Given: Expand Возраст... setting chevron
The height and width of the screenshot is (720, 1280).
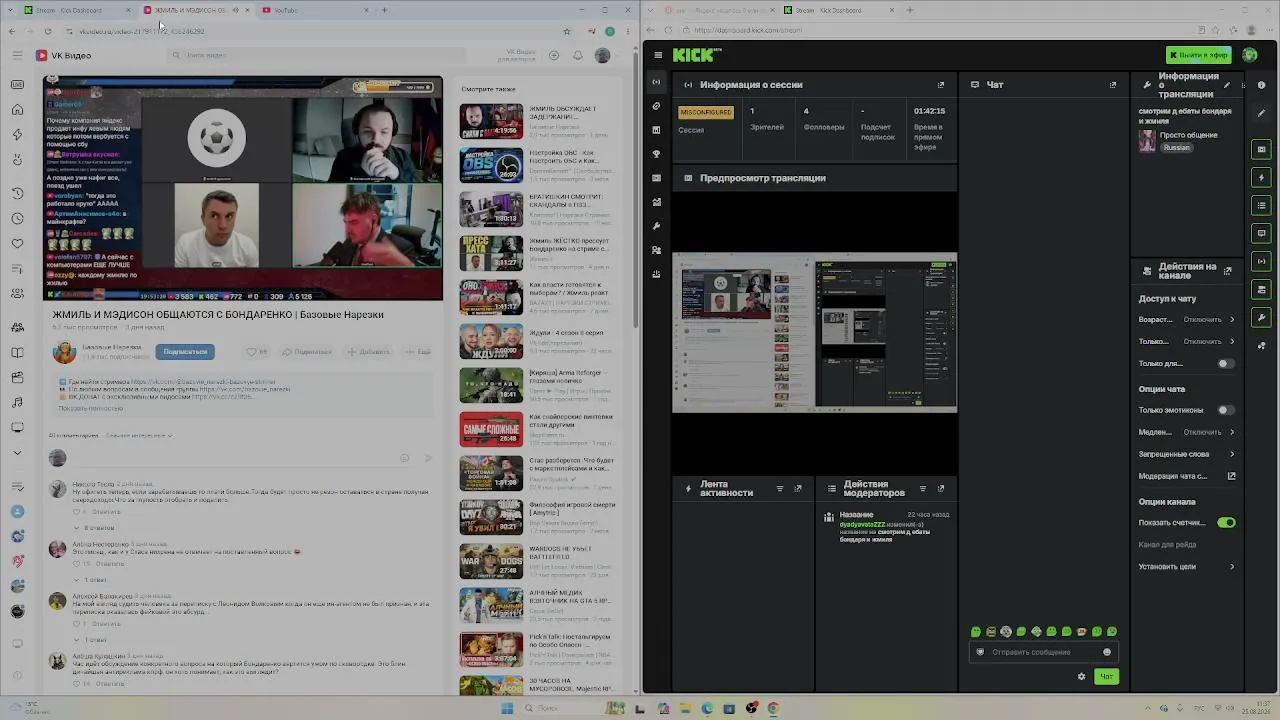Looking at the screenshot, I should tap(1232, 320).
